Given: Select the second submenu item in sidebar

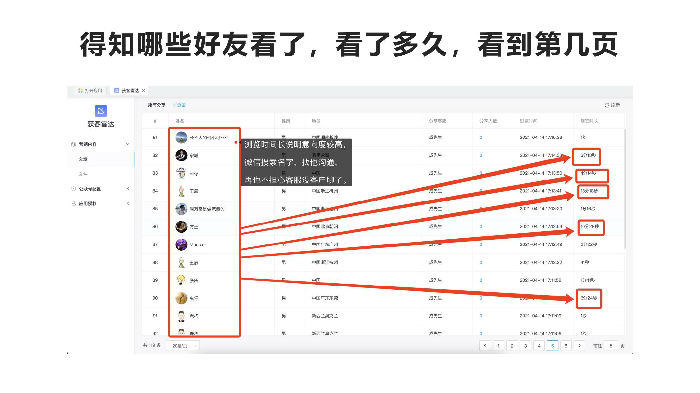Looking at the screenshot, I should pos(101,174).
